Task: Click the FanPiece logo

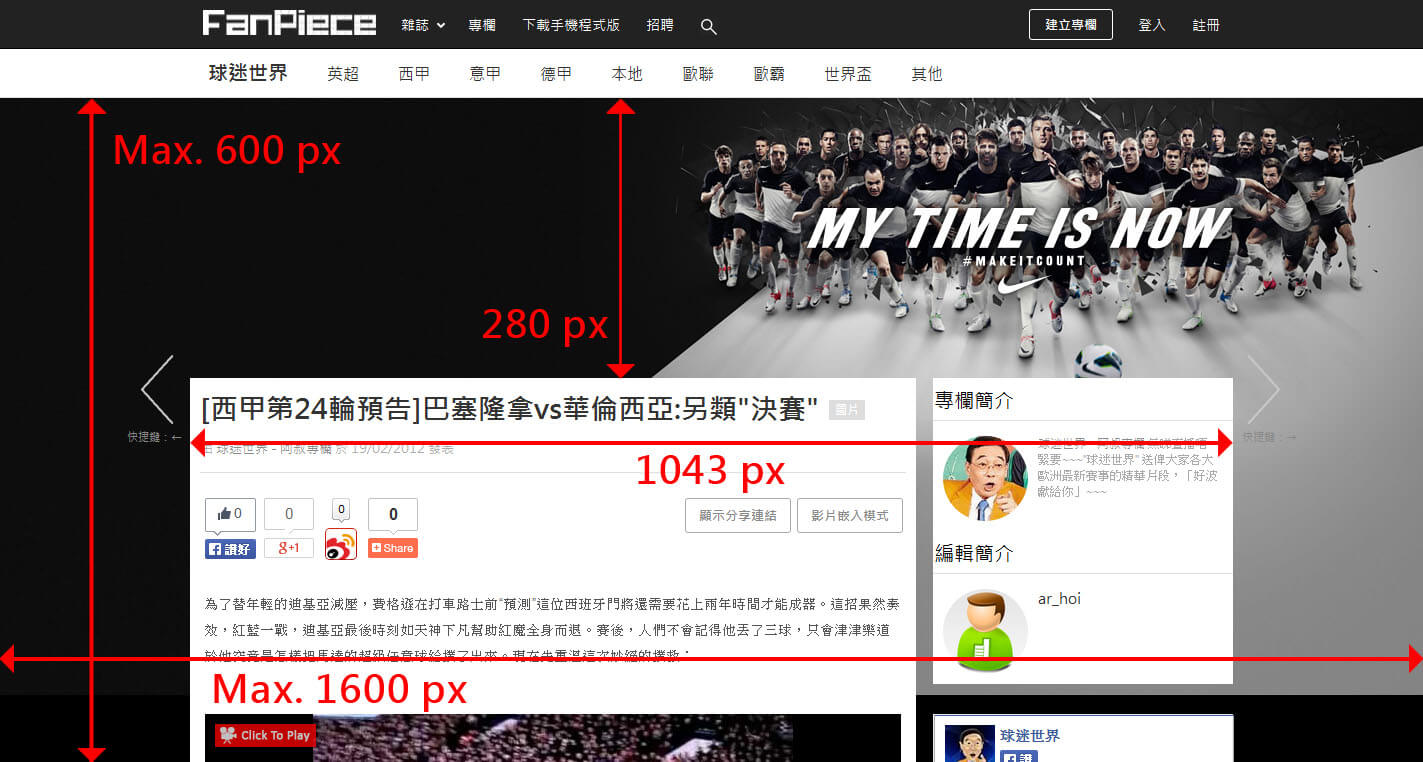Action: [289, 24]
